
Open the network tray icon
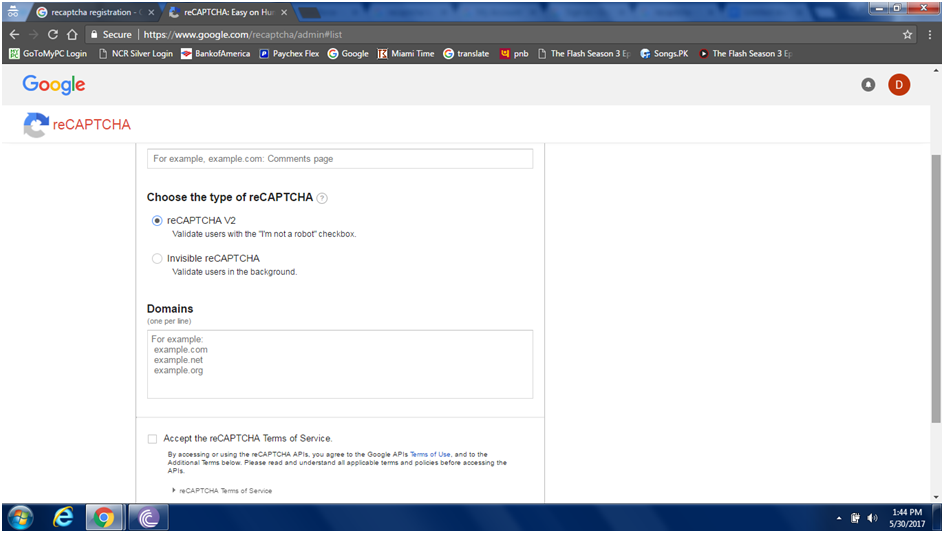point(855,518)
